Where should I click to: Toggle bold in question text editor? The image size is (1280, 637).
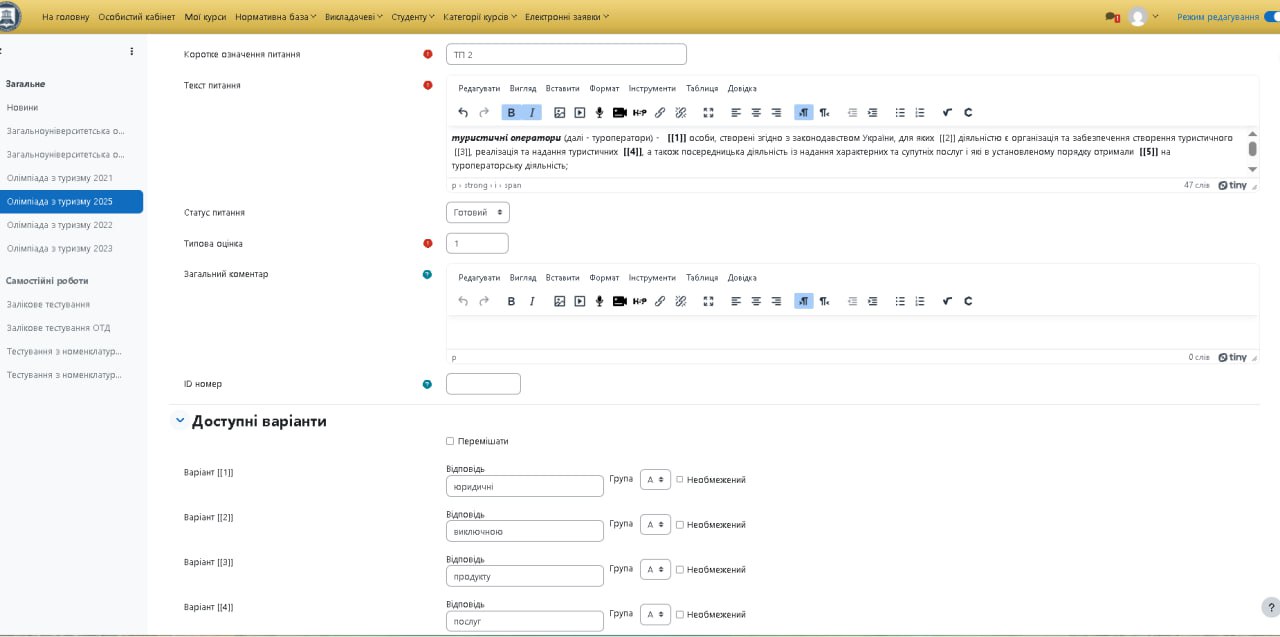click(511, 113)
